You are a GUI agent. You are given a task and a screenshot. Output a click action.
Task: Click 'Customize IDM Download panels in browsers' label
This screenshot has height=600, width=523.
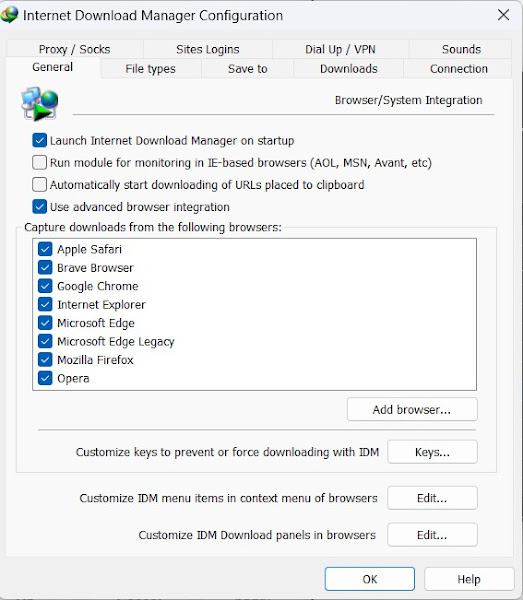pyautogui.click(x=257, y=535)
